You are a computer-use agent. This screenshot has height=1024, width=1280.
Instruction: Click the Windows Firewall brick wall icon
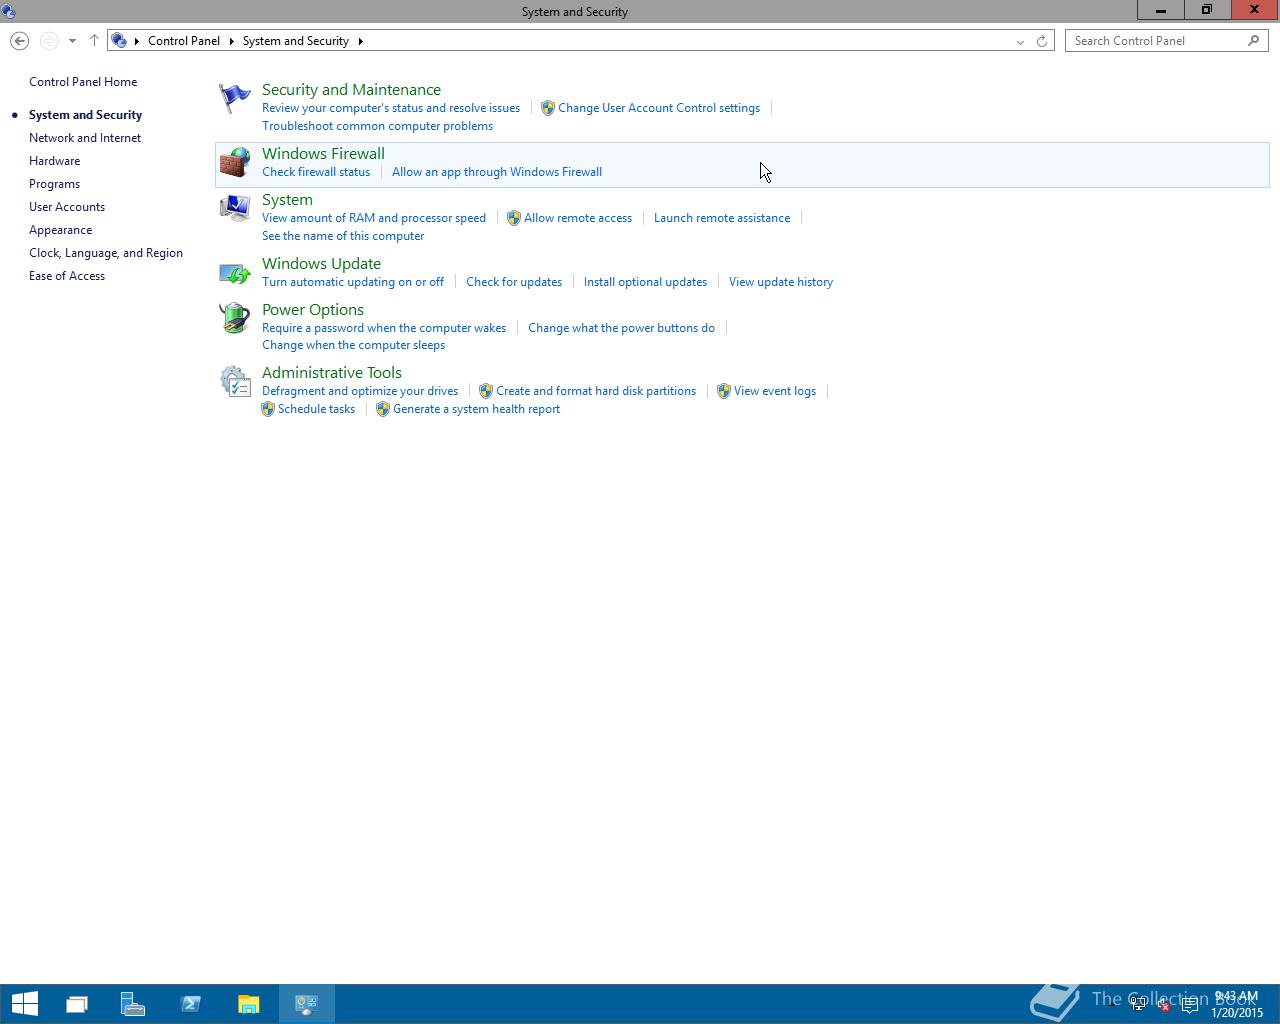[235, 163]
